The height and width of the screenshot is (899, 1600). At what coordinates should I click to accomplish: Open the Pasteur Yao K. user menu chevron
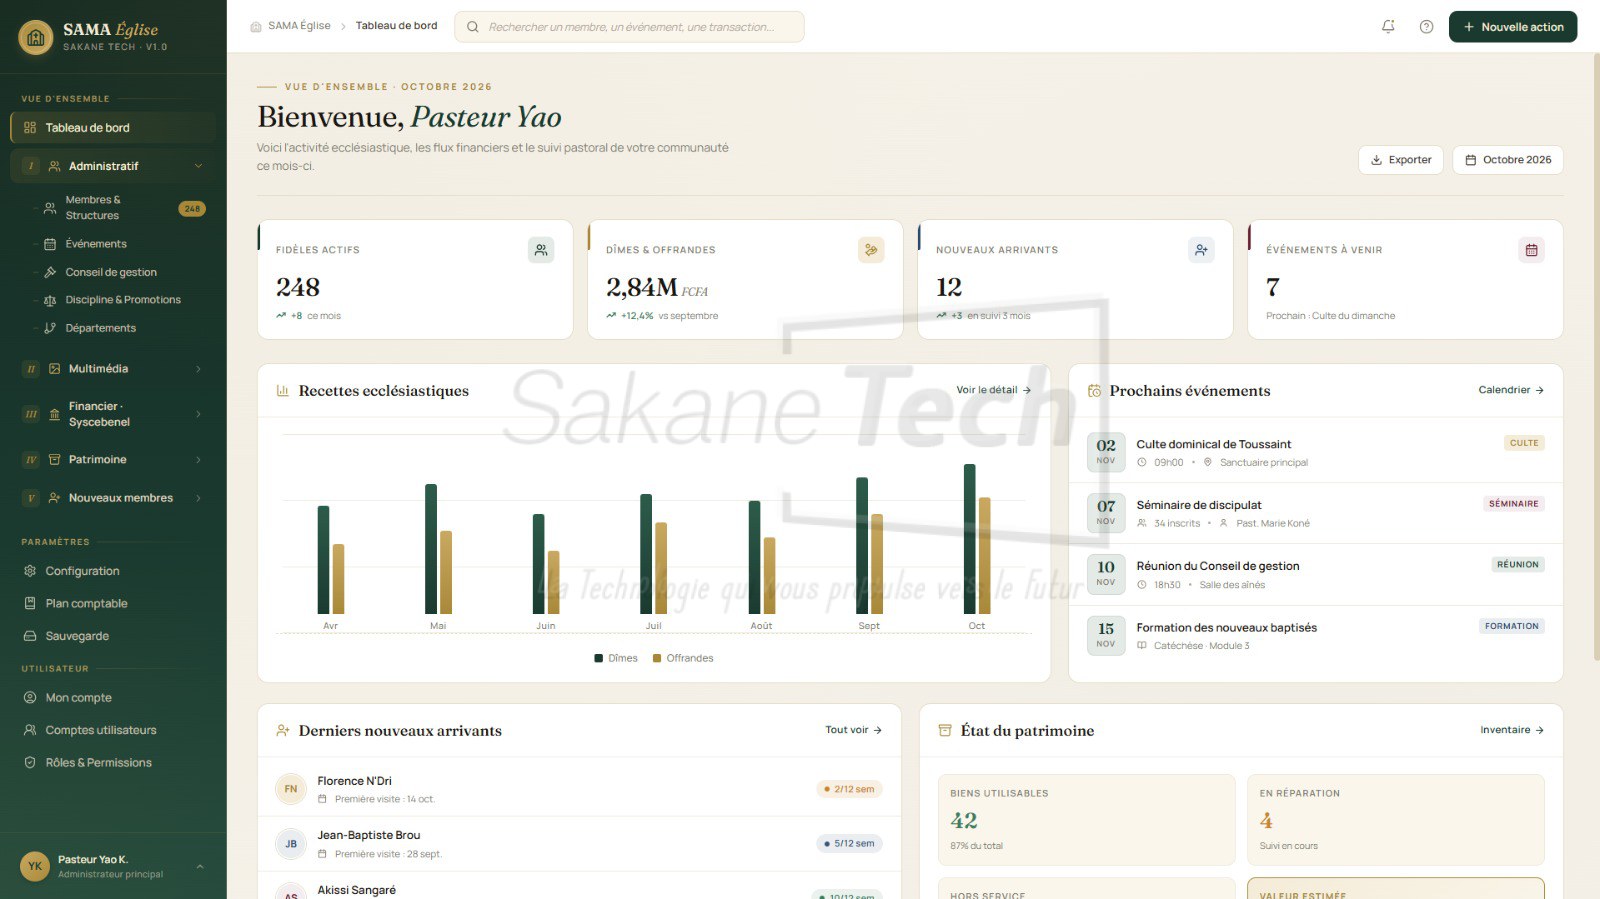tap(200, 866)
